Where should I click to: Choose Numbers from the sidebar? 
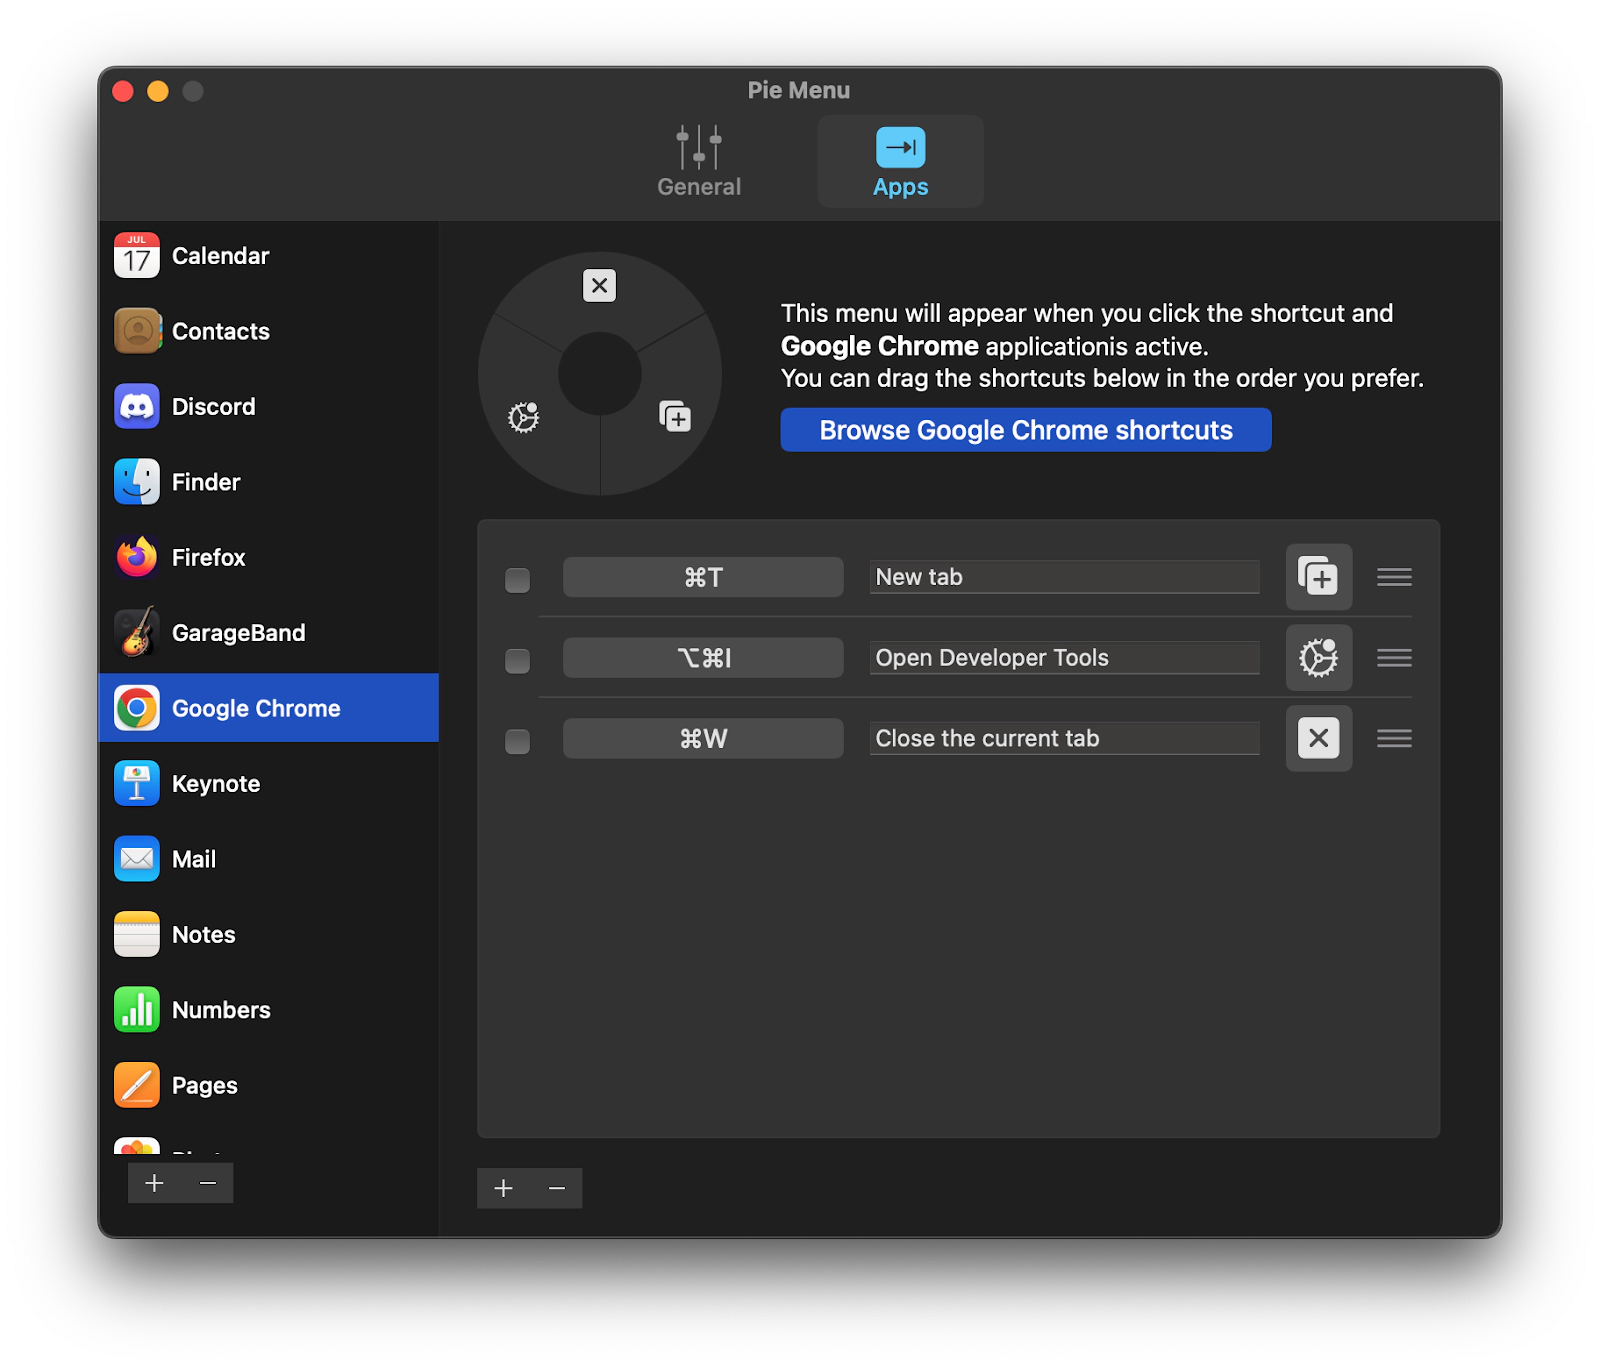[x=268, y=1010]
